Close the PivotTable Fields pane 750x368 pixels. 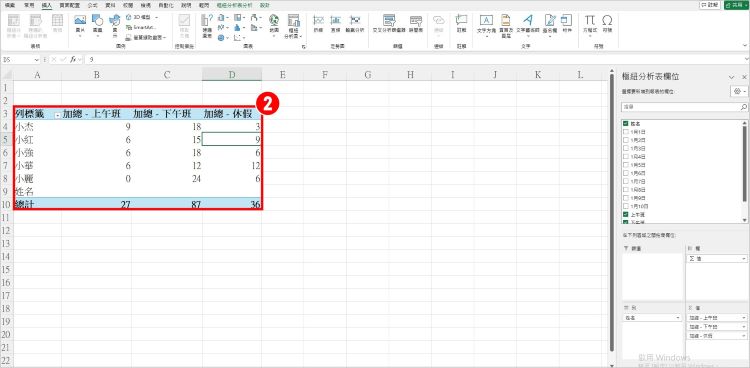point(744,77)
